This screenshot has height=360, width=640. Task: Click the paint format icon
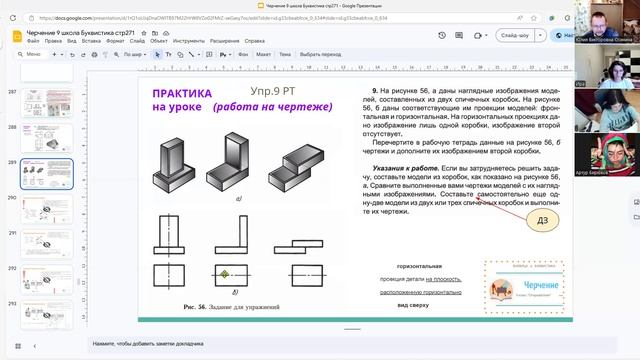point(105,54)
